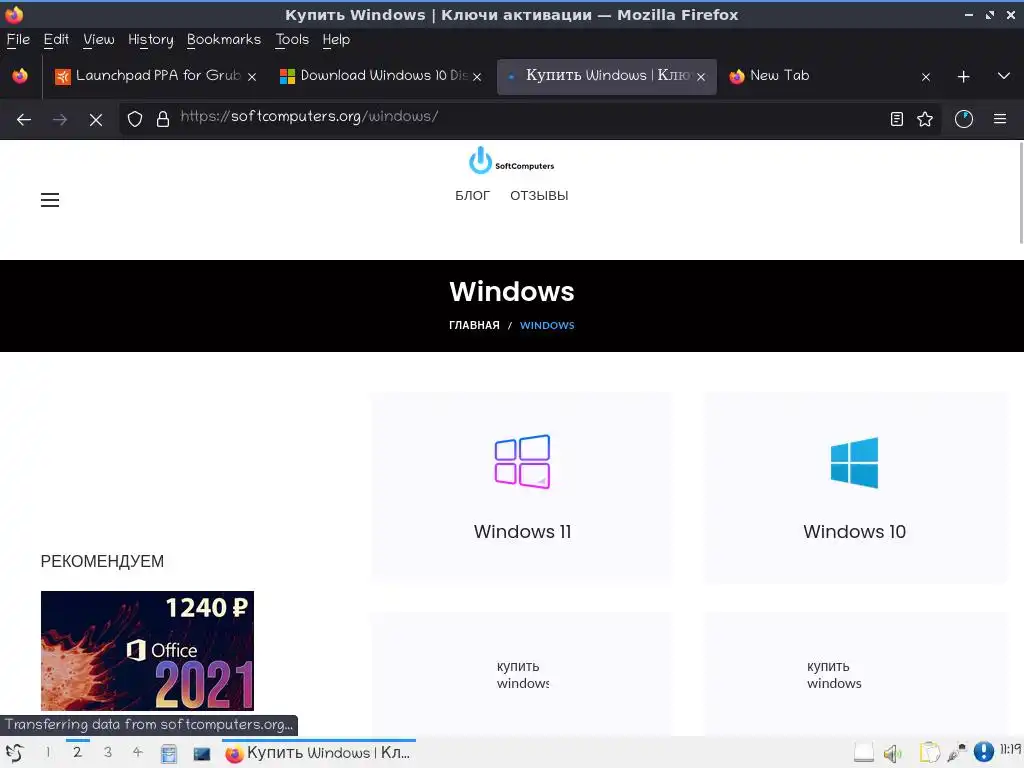Screen dimensions: 1024x768
Task: Close the Купить Windows tab
Action: 701,77
